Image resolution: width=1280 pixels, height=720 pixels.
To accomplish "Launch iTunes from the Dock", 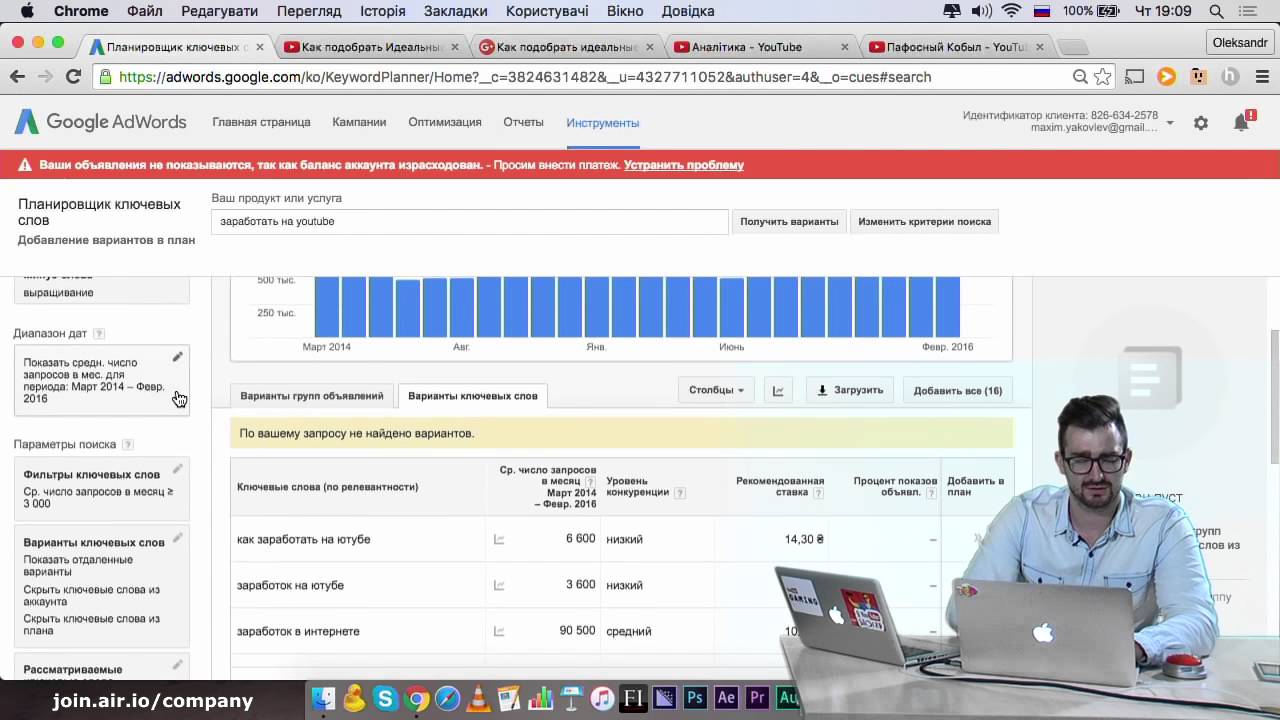I will [x=602, y=699].
